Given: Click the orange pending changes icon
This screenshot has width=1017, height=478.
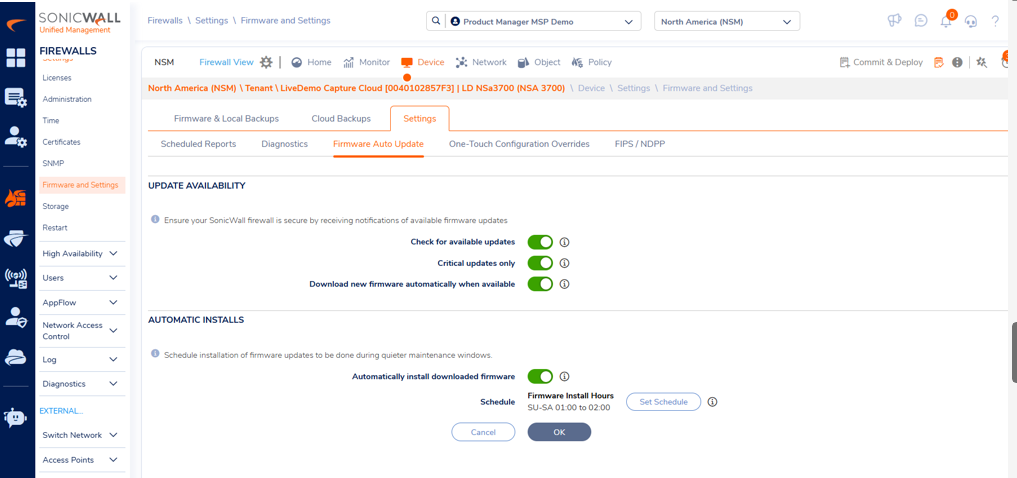Looking at the screenshot, I should point(939,62).
